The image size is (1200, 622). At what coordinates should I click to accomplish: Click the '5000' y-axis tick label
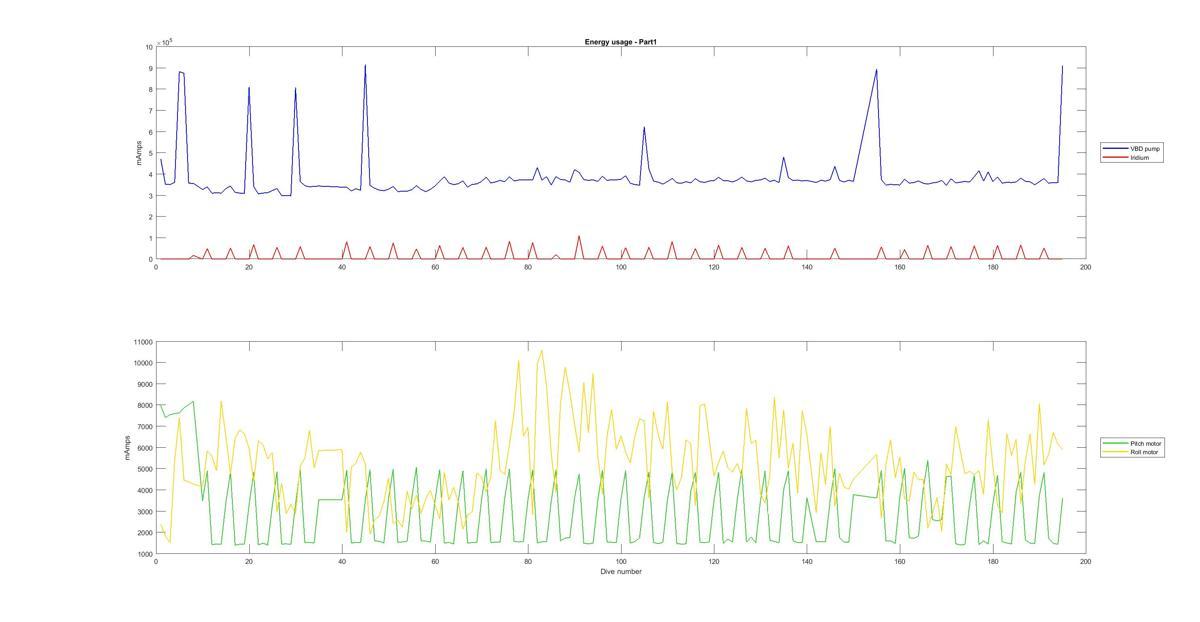click(143, 469)
